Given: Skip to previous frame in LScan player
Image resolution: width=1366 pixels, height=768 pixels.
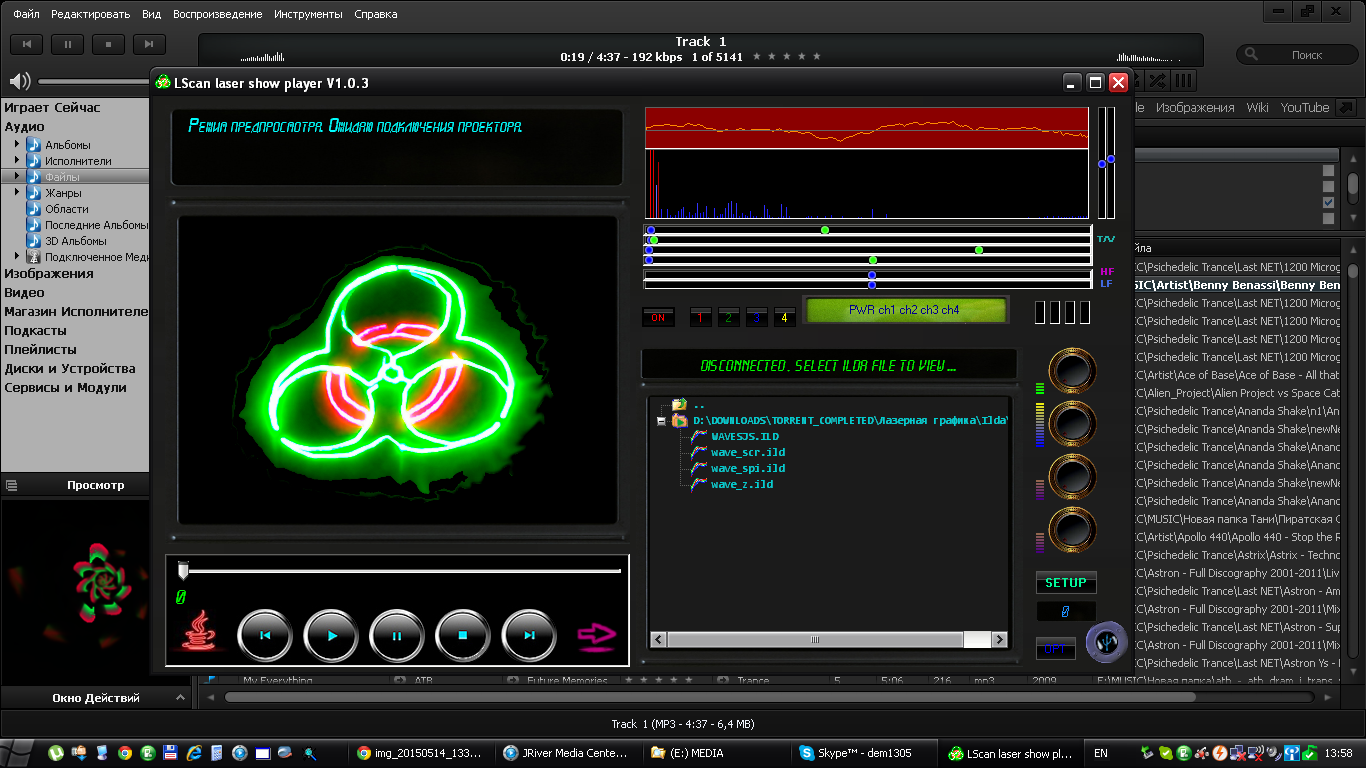Looking at the screenshot, I should [x=265, y=635].
